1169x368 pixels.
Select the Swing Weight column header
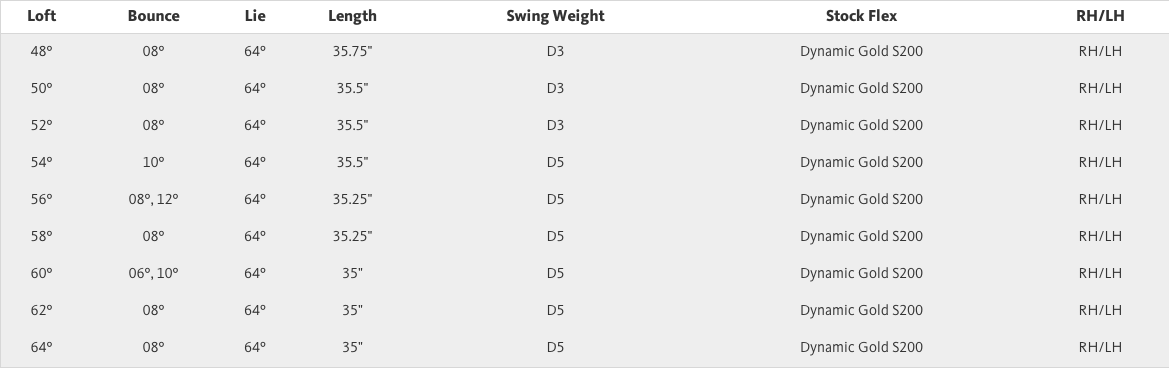[555, 16]
